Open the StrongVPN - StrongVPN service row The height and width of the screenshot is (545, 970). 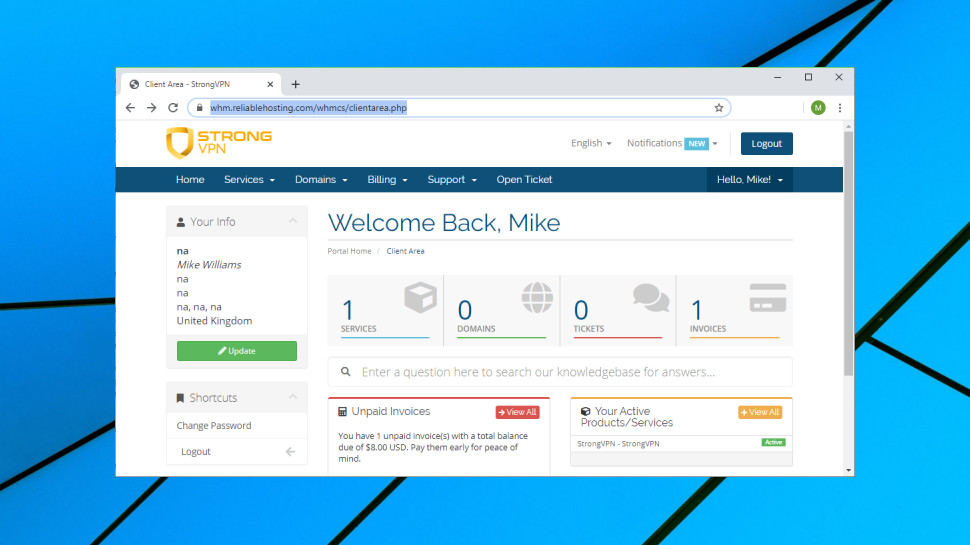[681, 444]
